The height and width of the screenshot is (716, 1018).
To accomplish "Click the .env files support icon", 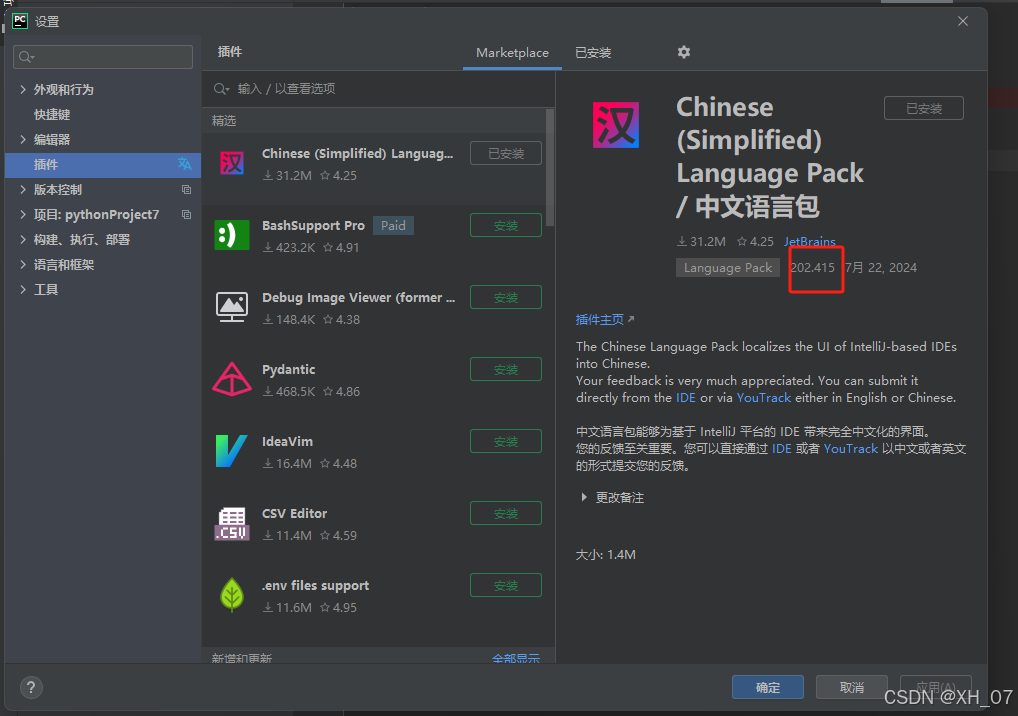I will [x=232, y=595].
